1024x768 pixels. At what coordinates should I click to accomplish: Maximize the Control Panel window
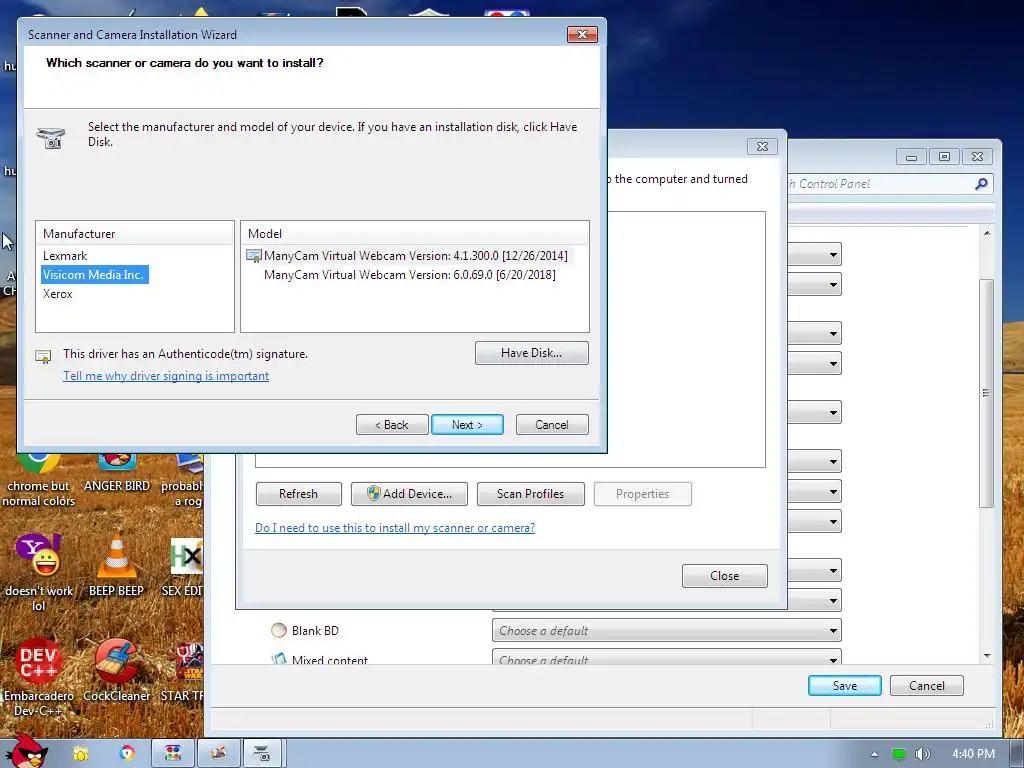point(944,157)
